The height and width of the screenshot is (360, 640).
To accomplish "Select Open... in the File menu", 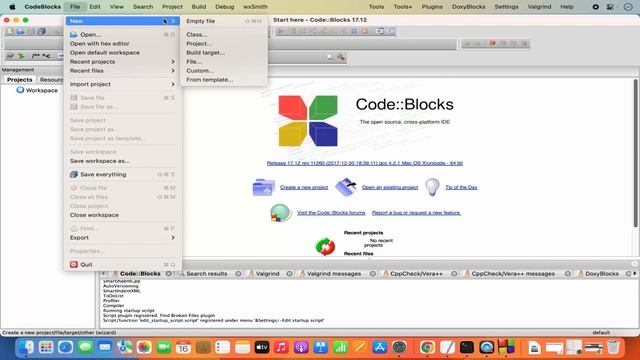I will coord(122,35).
